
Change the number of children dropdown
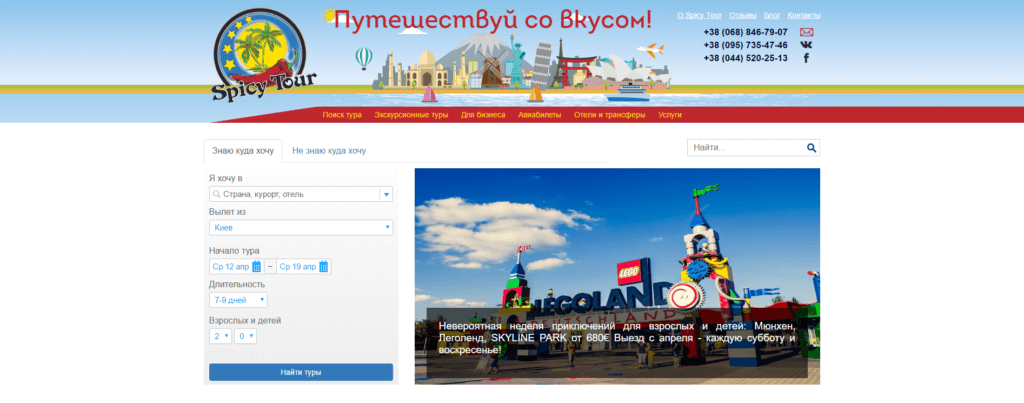(x=245, y=337)
